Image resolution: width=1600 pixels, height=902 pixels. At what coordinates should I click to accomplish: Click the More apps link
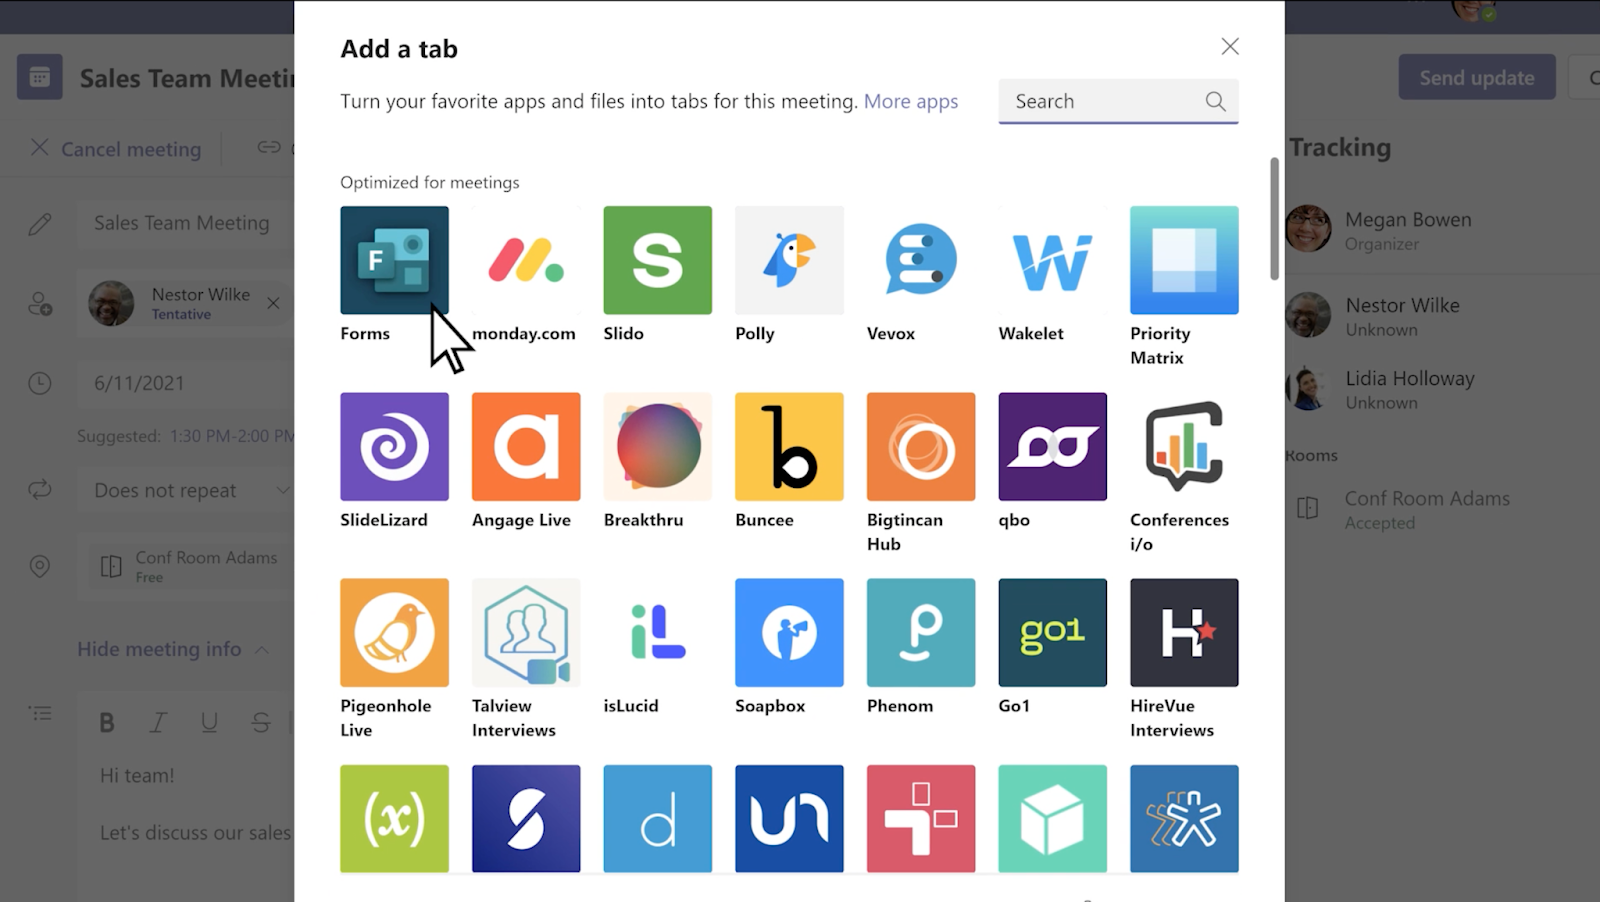(x=911, y=101)
